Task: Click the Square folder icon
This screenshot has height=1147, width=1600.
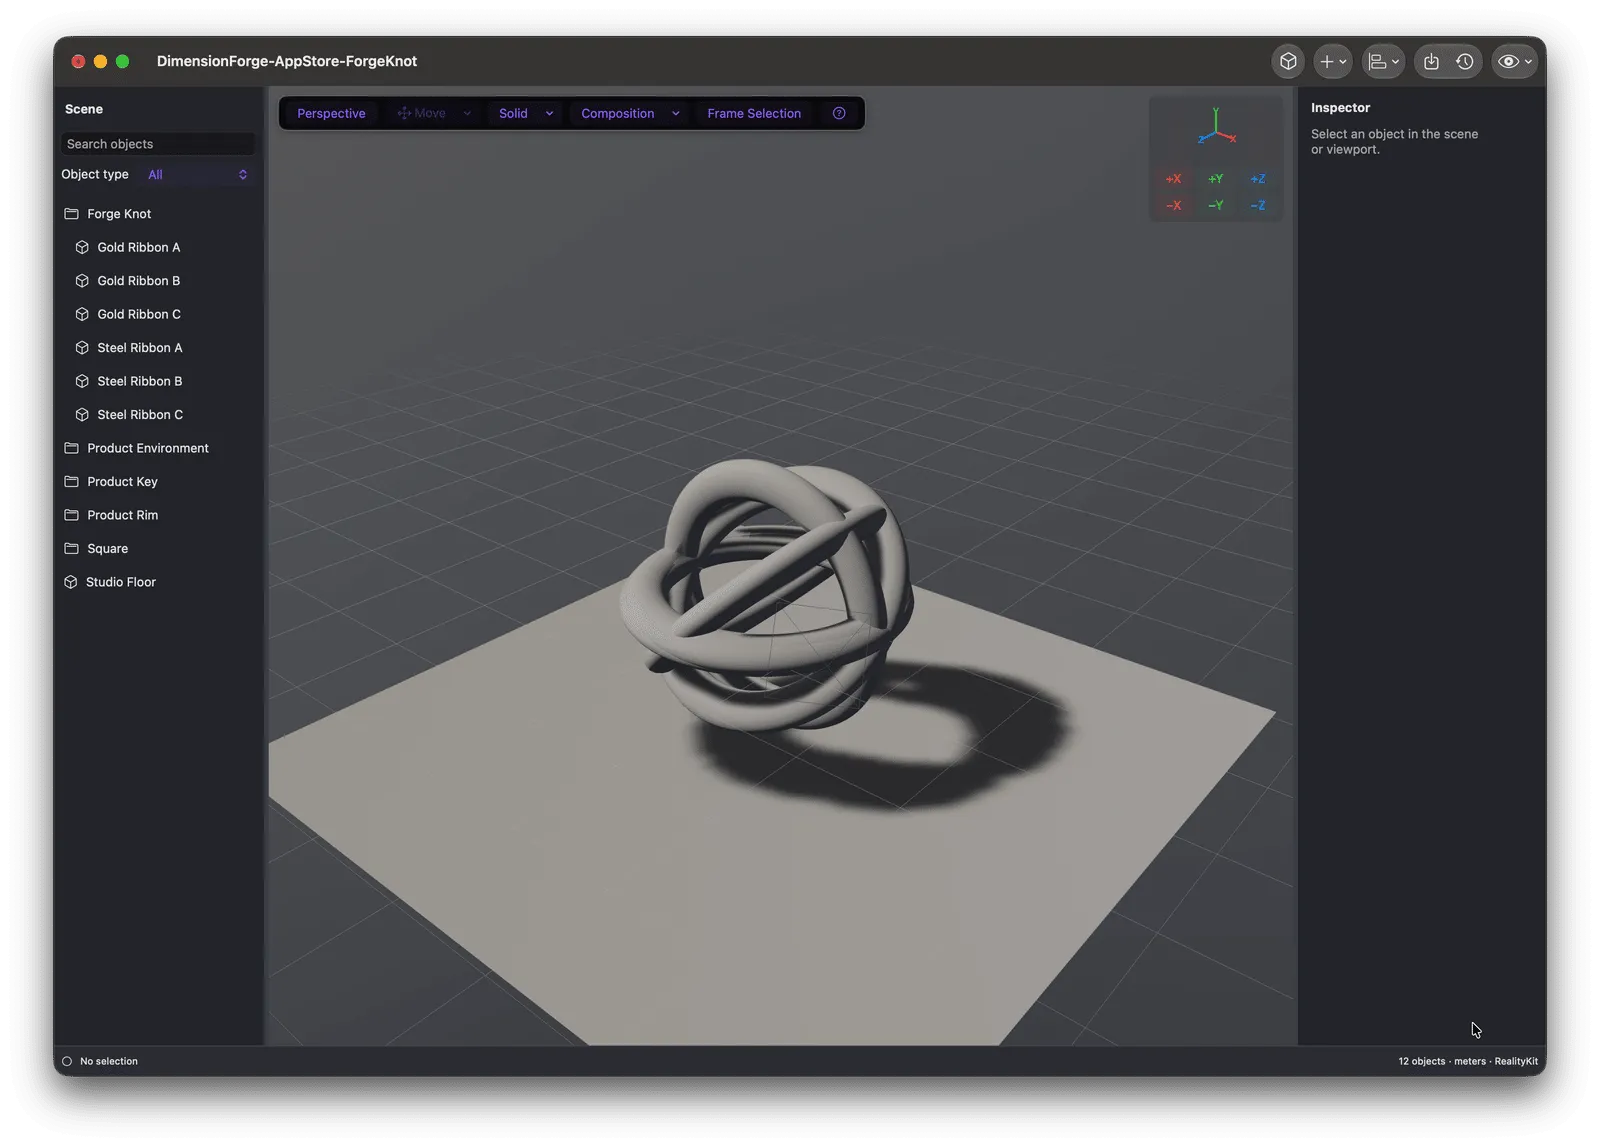Action: [71, 549]
